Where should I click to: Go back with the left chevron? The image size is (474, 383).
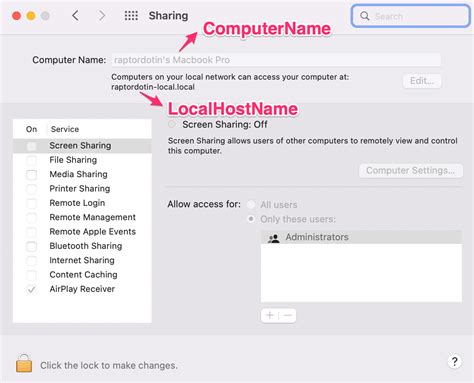pyautogui.click(x=76, y=15)
